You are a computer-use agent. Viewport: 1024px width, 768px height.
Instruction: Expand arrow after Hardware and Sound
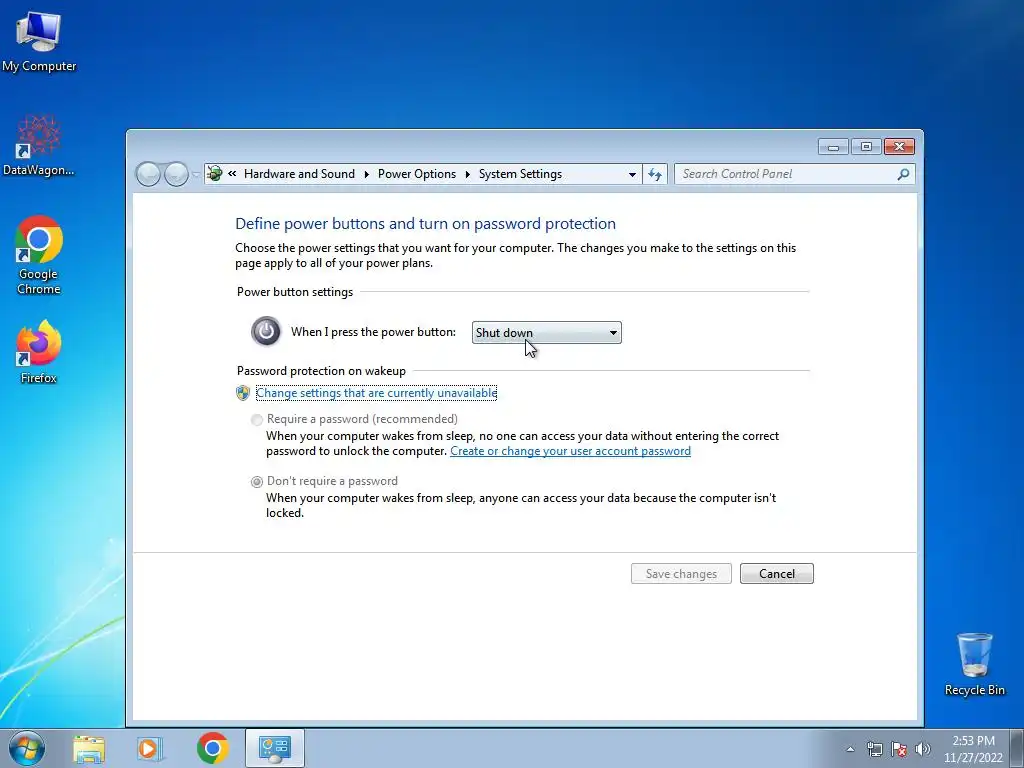(x=366, y=174)
